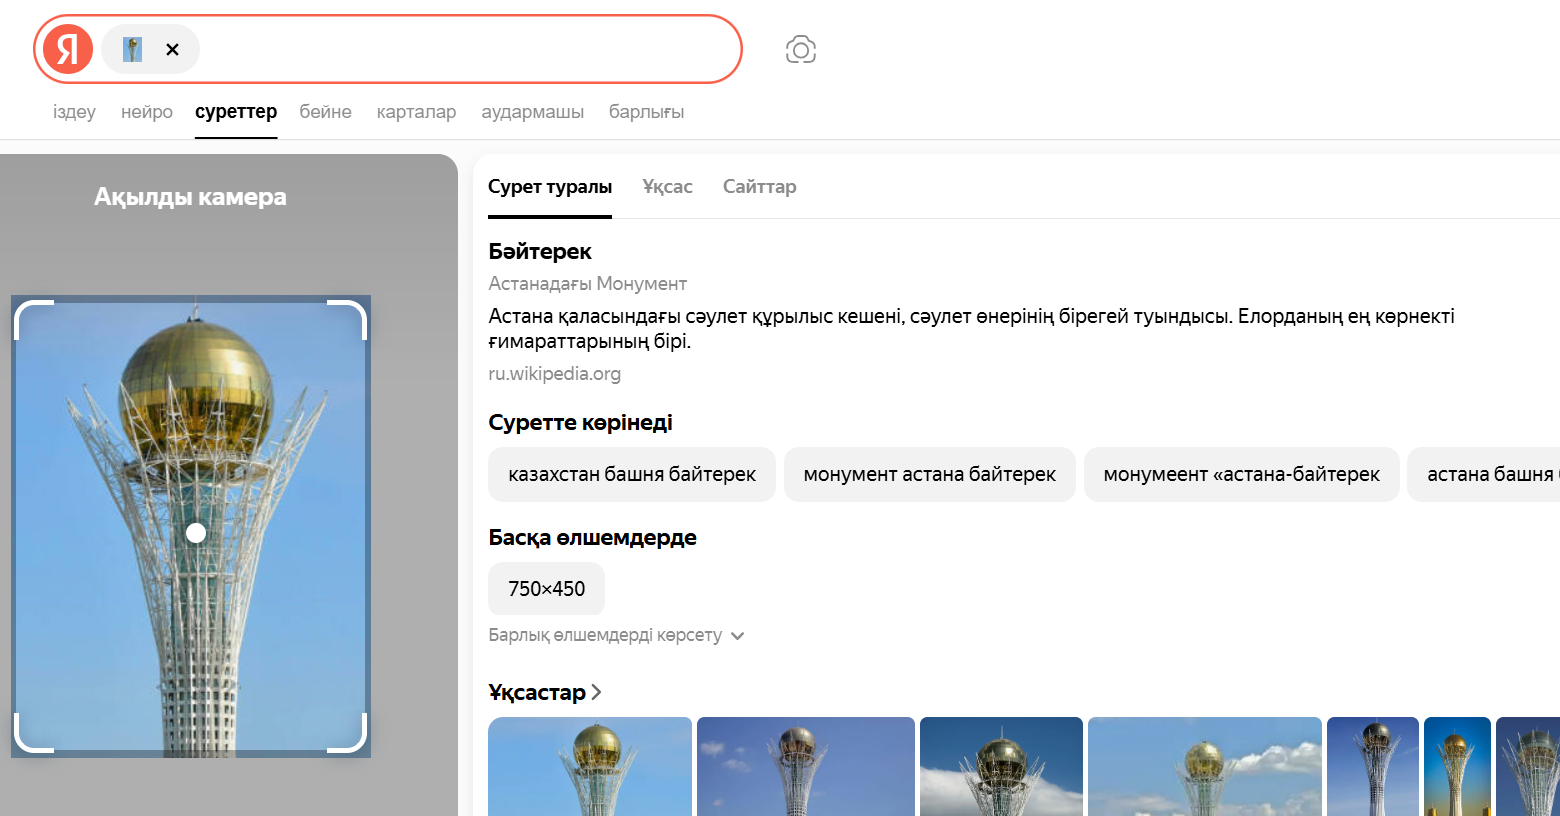The height and width of the screenshot is (816, 1560).
Task: Switch to the Ұқсас tab
Action: click(667, 186)
